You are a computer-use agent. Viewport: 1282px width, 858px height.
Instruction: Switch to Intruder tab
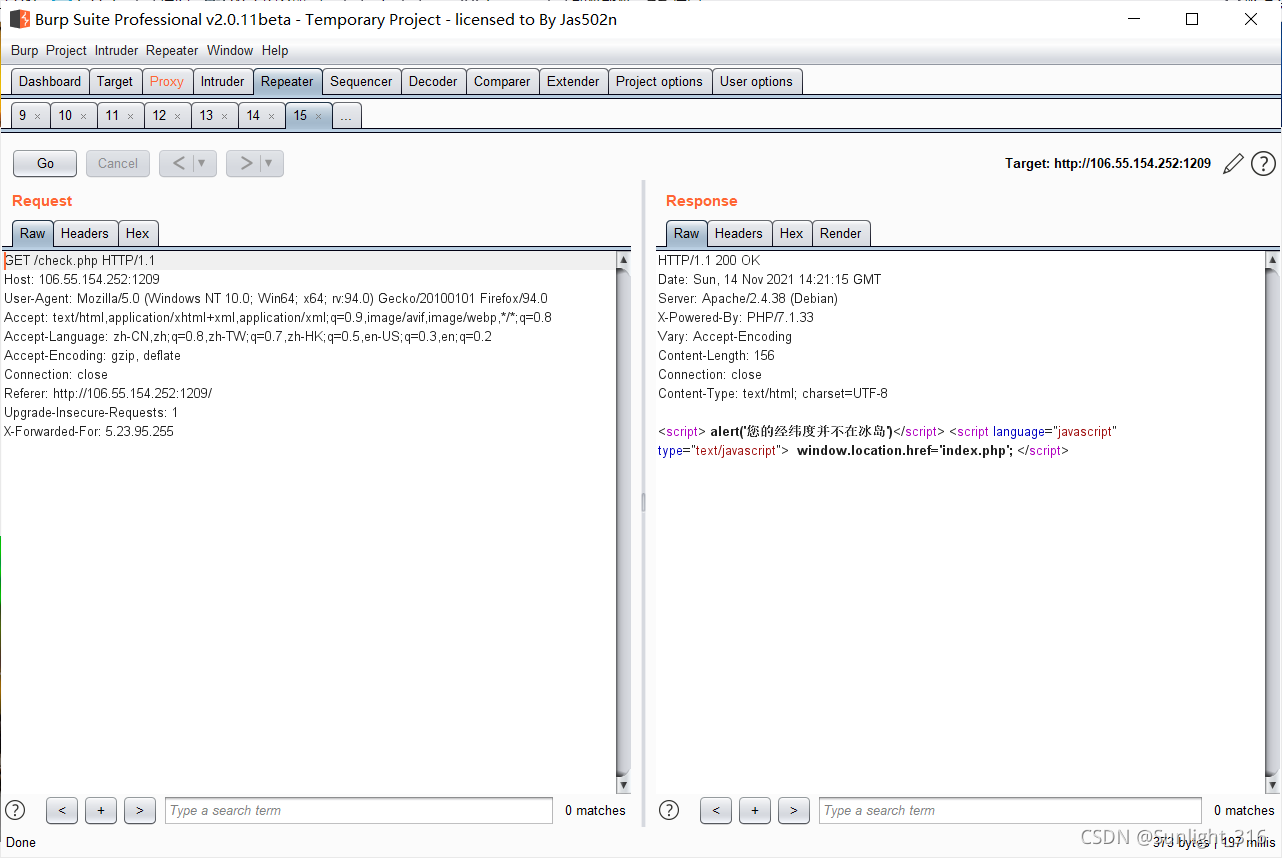point(222,81)
